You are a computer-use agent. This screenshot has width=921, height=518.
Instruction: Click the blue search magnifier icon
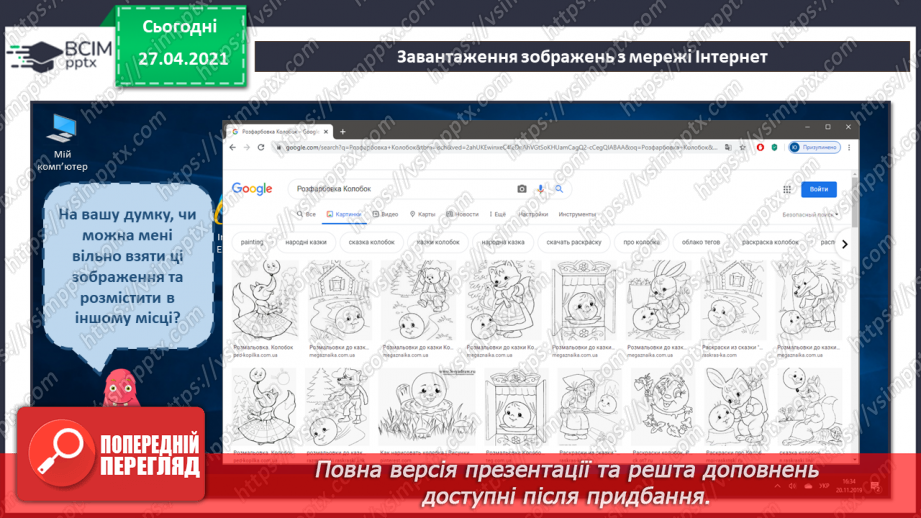click(x=559, y=189)
